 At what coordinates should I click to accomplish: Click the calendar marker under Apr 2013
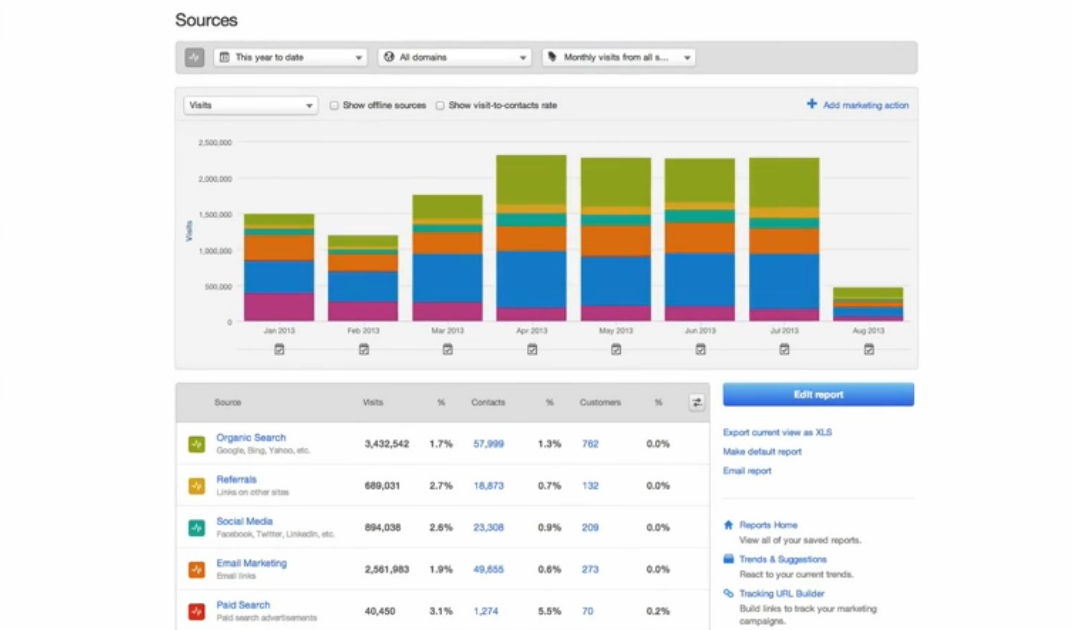[532, 350]
